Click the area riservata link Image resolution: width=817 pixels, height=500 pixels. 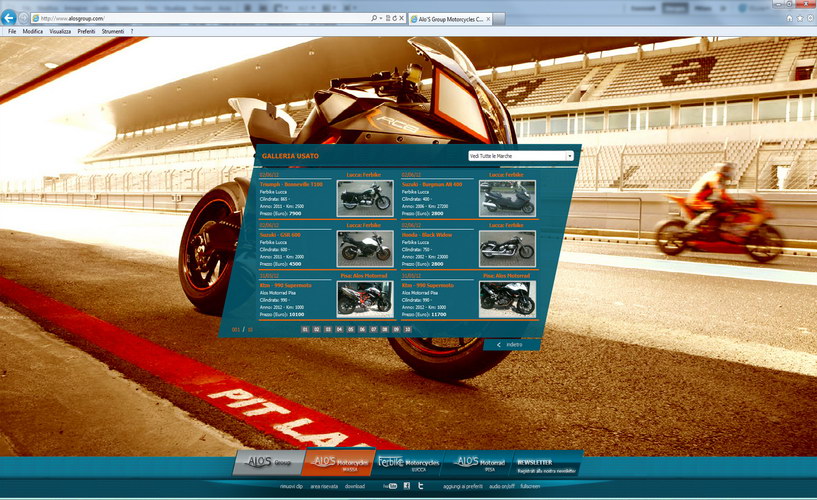coord(324,486)
